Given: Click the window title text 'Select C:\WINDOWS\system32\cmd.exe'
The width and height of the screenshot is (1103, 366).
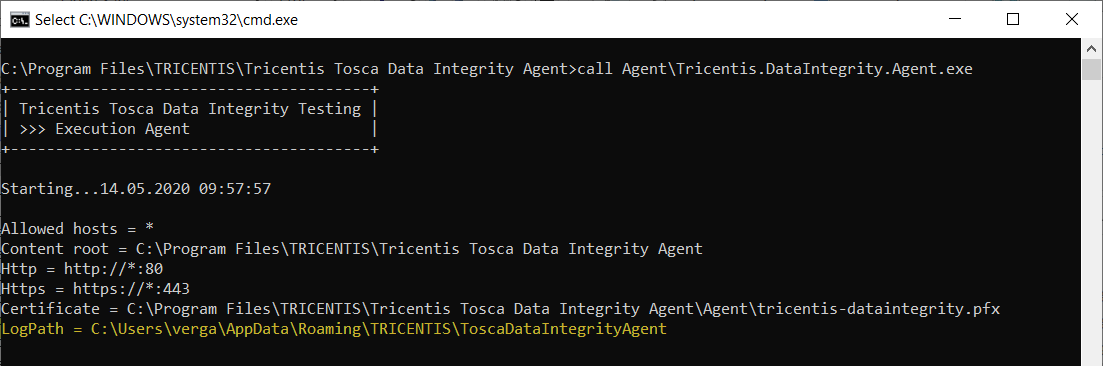Looking at the screenshot, I should [167, 20].
